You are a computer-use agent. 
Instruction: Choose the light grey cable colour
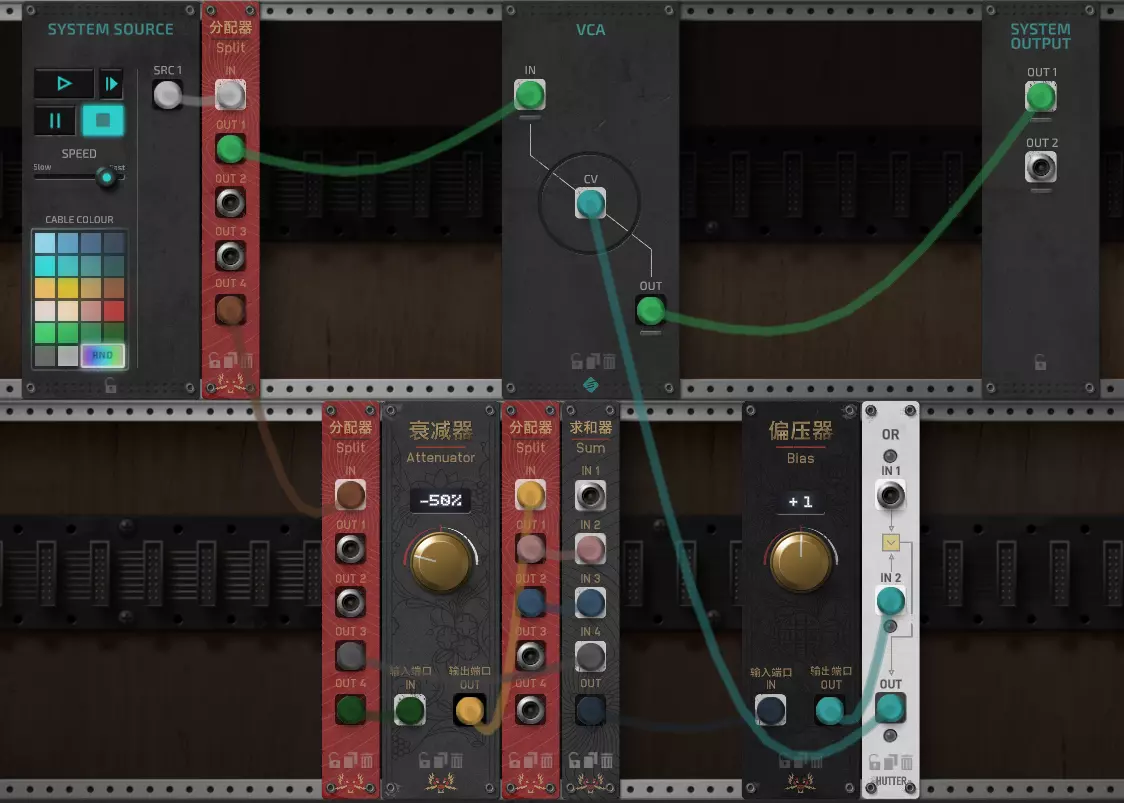point(68,356)
